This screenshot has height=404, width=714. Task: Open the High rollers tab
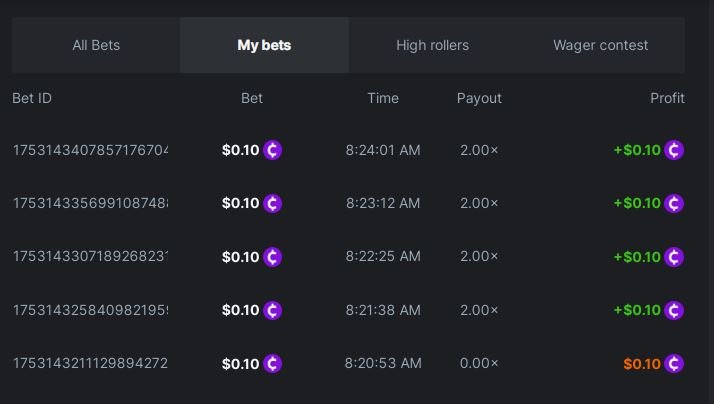[432, 45]
